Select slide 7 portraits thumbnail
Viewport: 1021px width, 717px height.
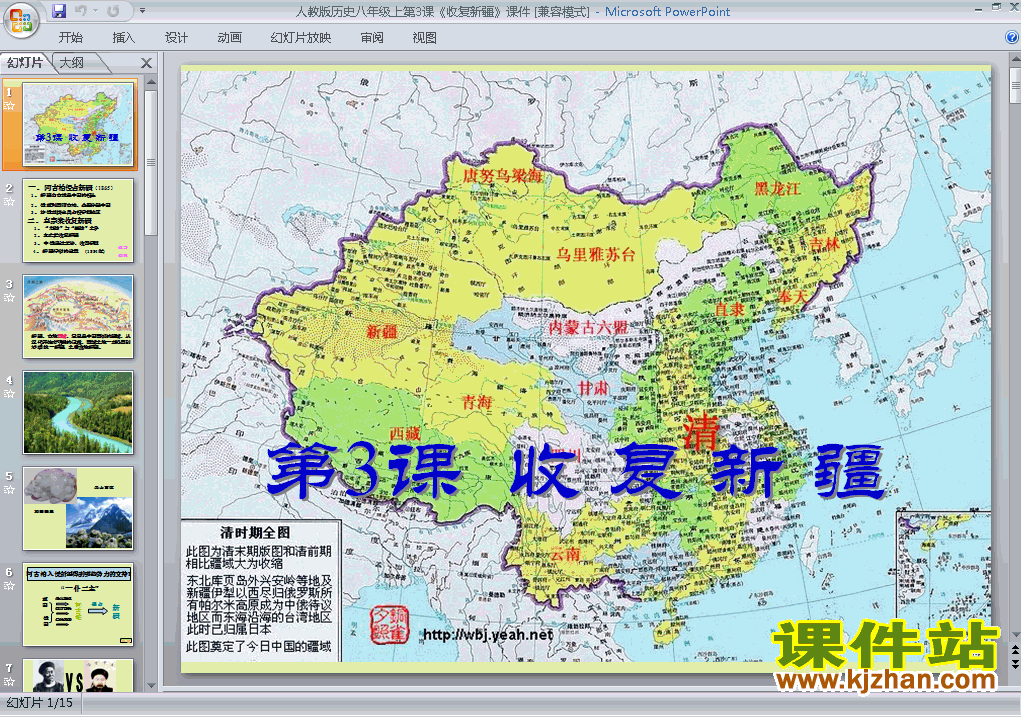coord(78,675)
